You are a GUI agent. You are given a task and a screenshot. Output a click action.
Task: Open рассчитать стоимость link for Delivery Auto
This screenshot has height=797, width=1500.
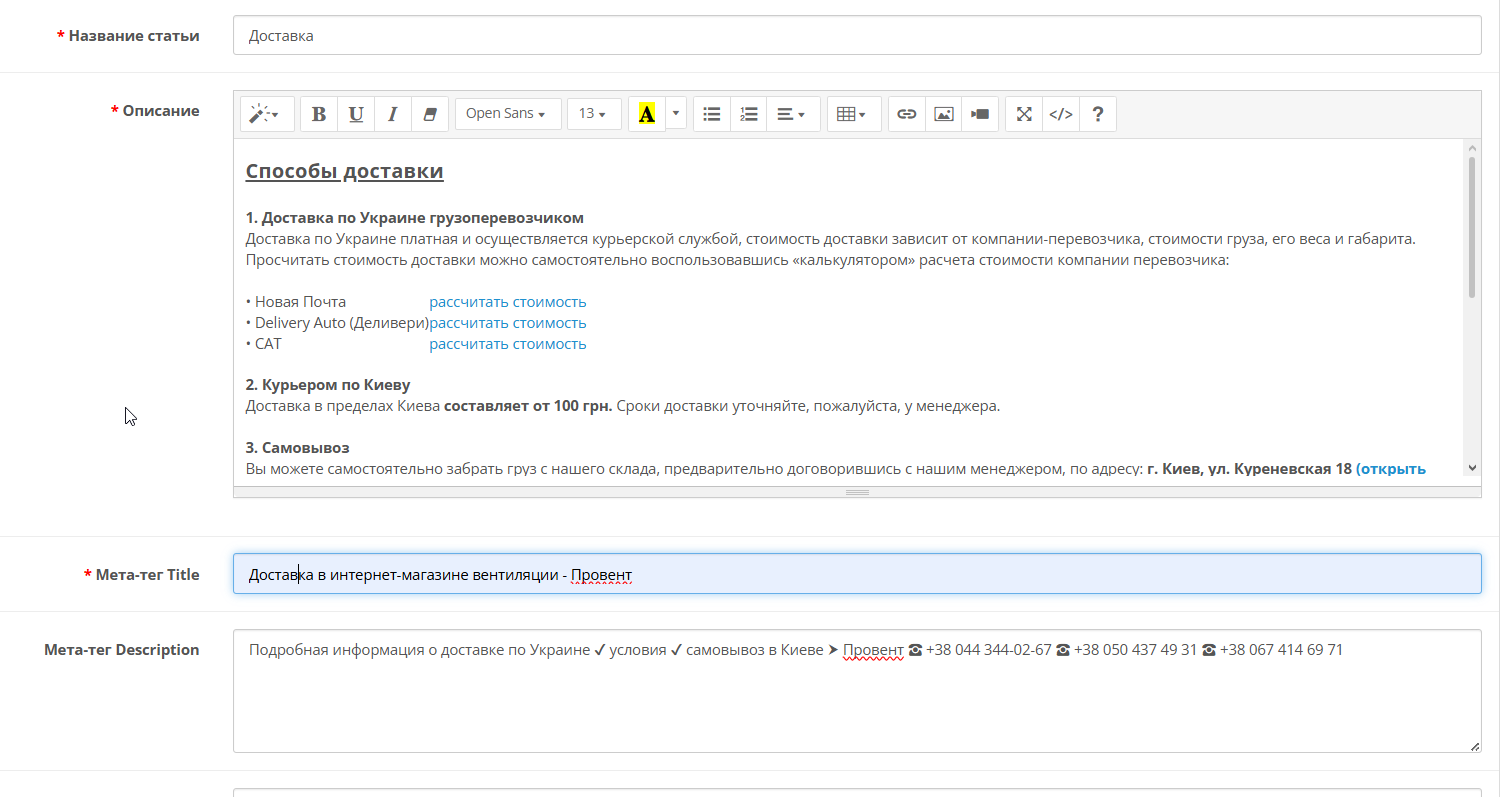[x=508, y=323]
